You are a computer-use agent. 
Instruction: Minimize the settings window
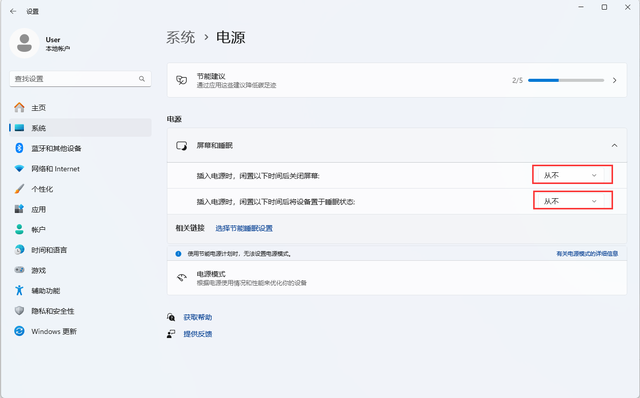(581, 7)
